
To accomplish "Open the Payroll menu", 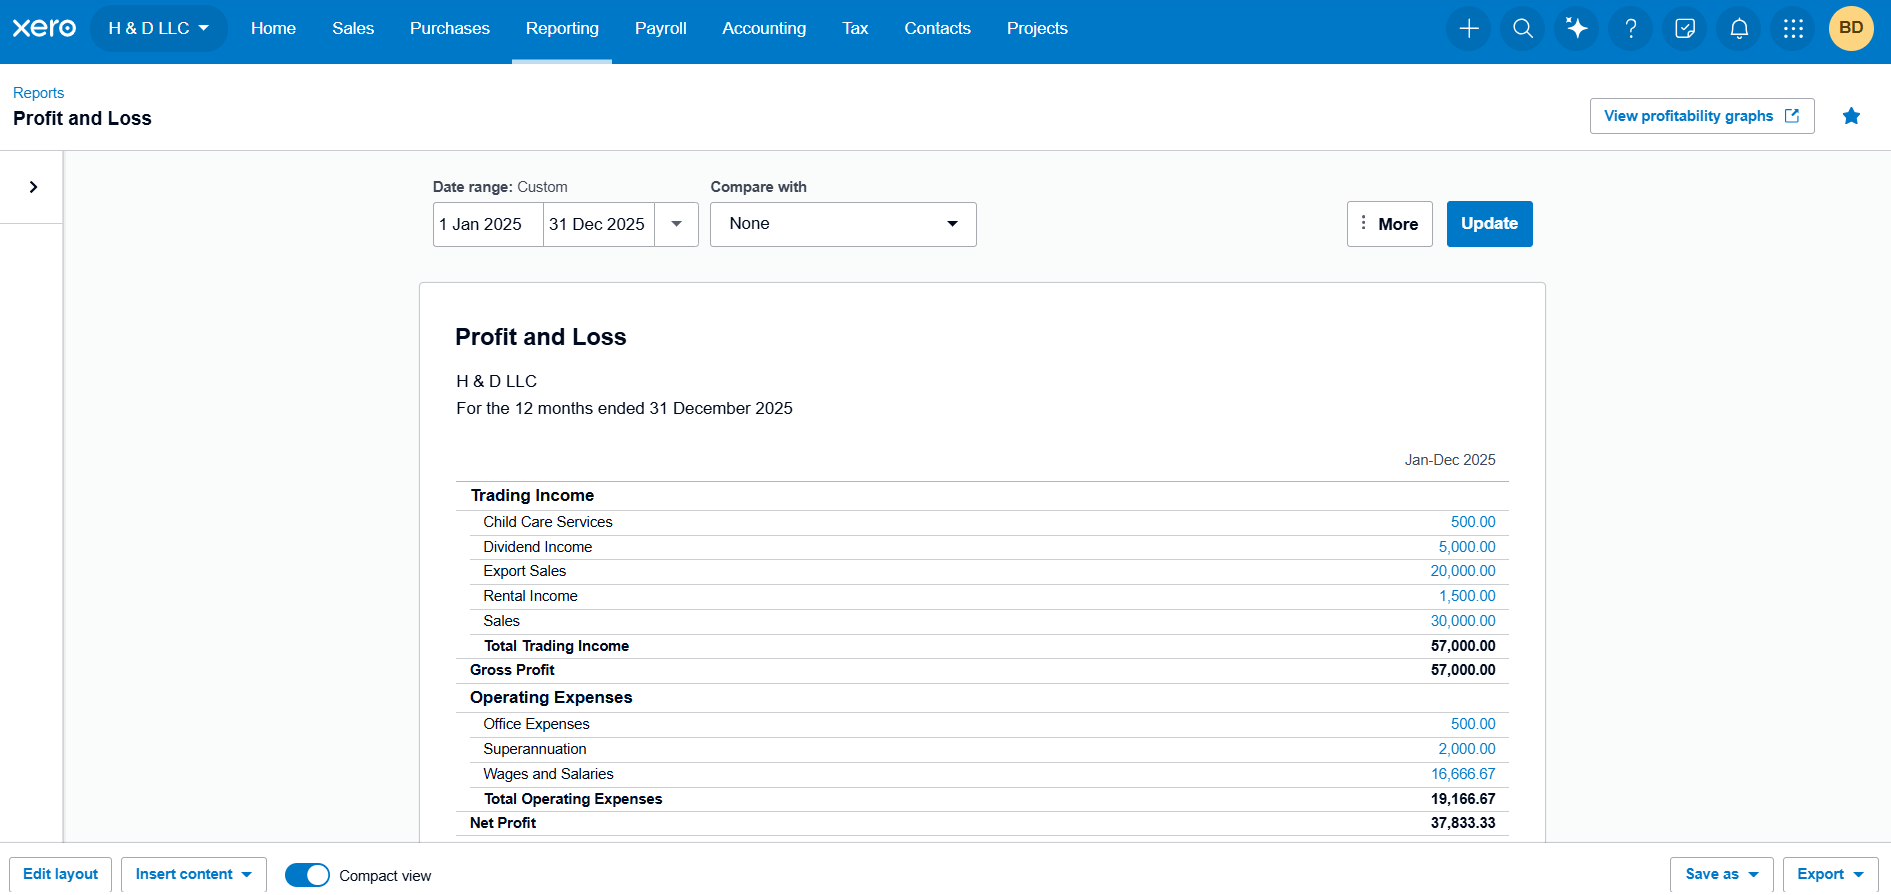I will coord(661,28).
